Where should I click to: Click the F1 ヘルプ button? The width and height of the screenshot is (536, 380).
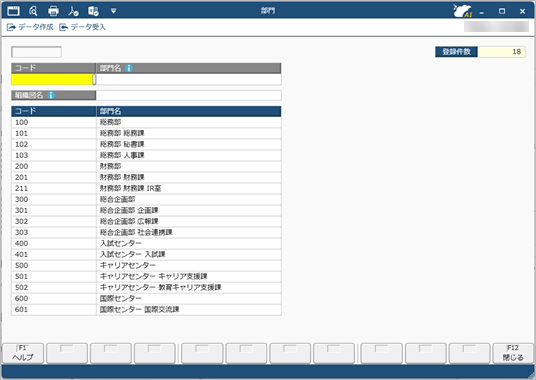[23, 353]
